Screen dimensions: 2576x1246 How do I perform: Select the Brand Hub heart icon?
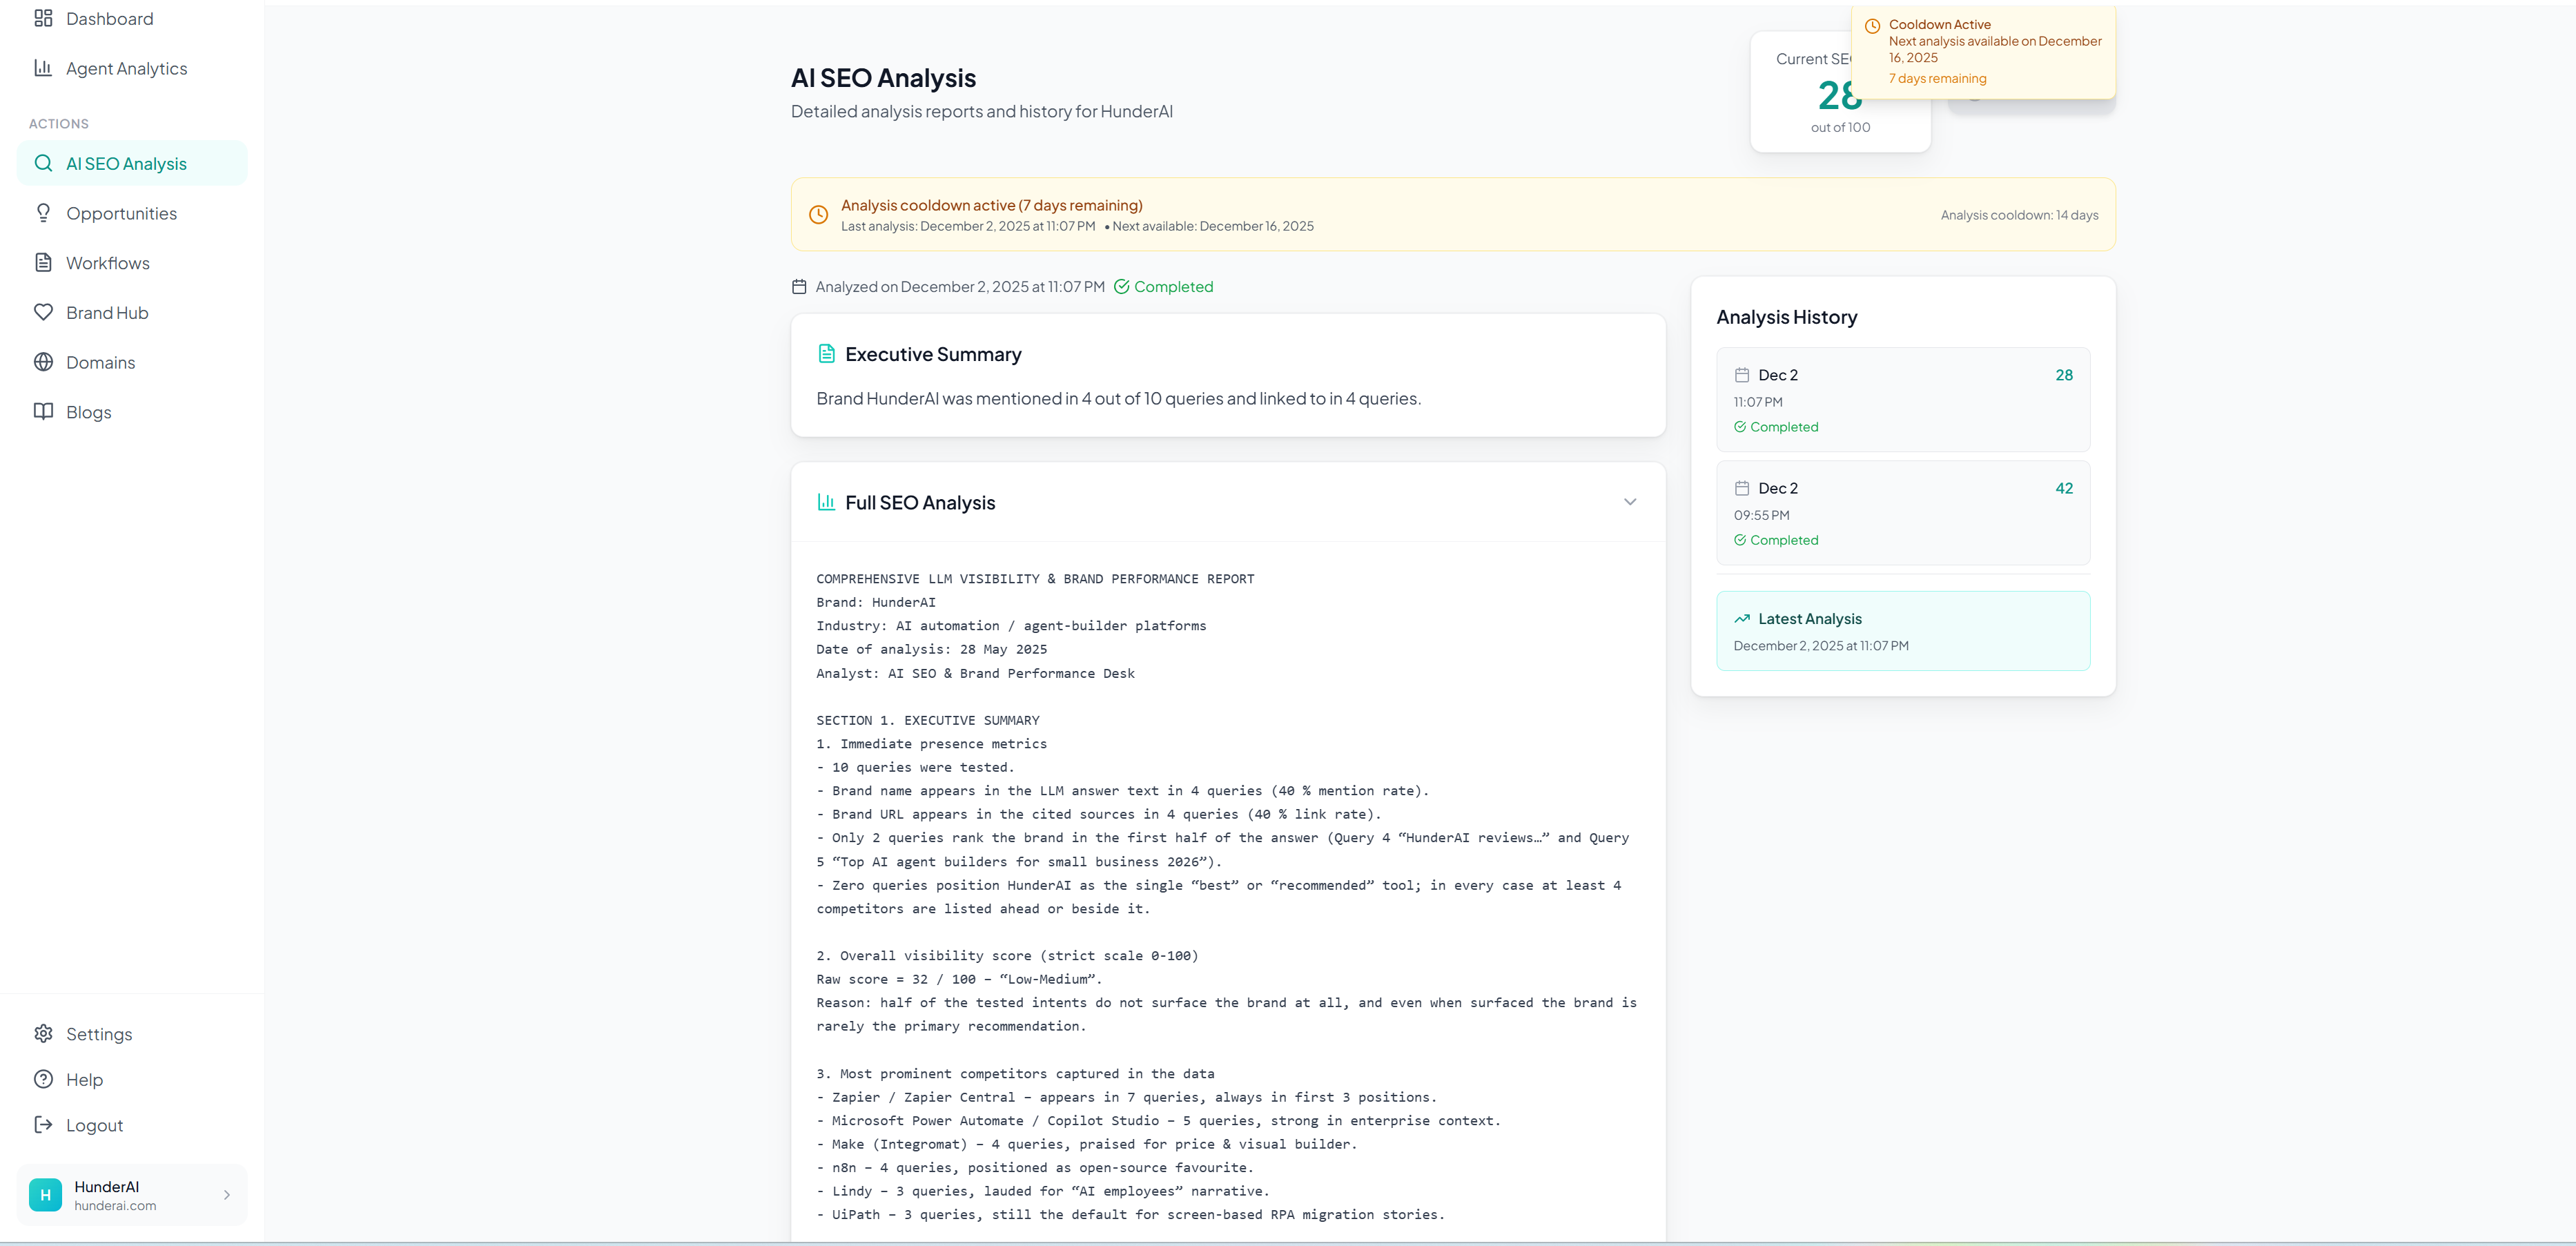coord(44,312)
